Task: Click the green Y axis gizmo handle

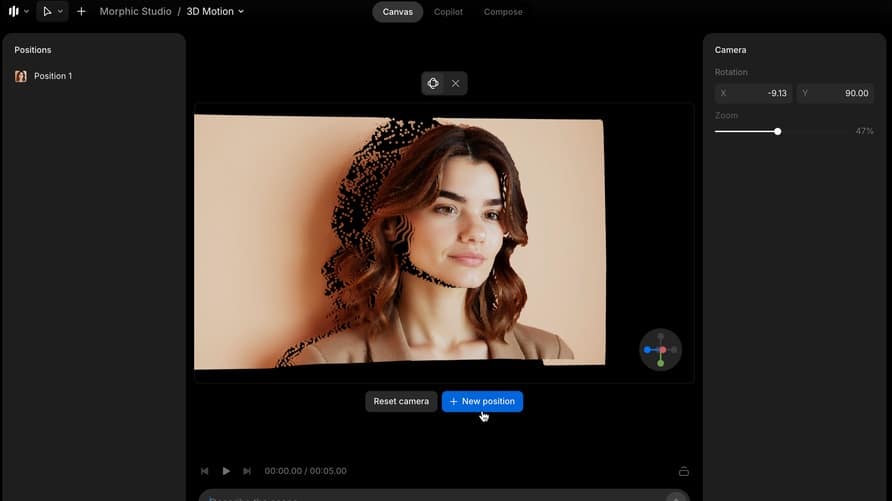Action: 660,363
